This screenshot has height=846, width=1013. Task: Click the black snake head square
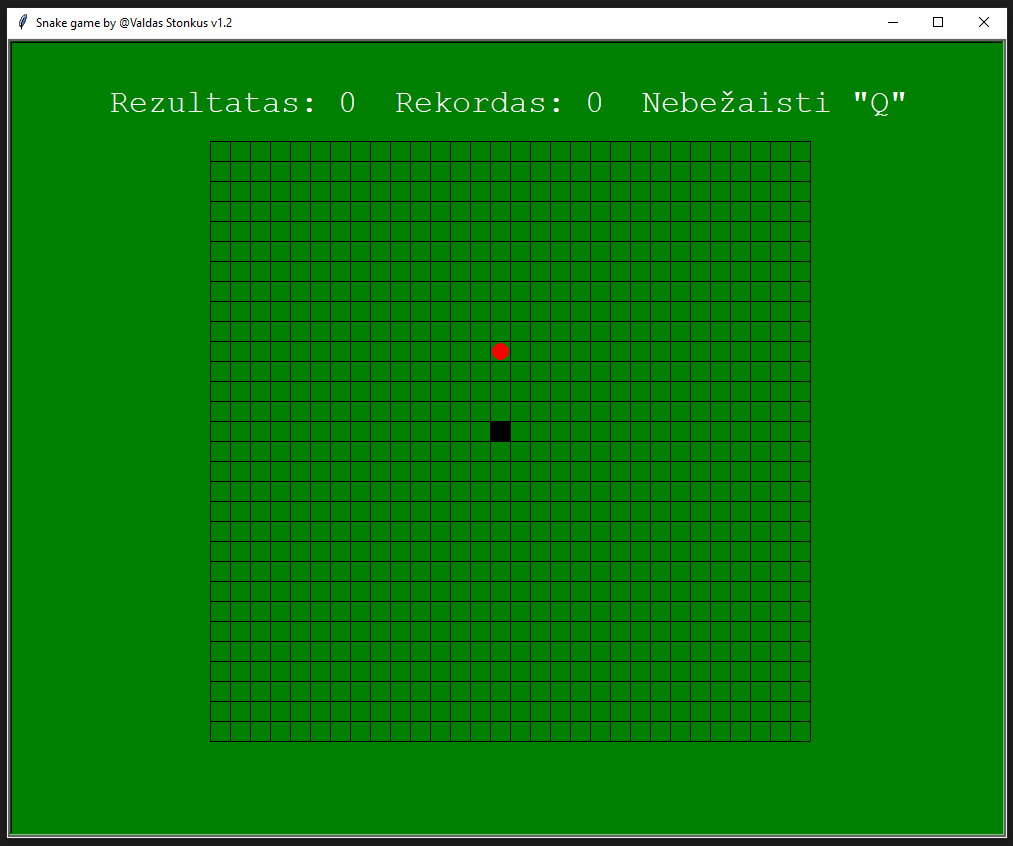coord(500,431)
